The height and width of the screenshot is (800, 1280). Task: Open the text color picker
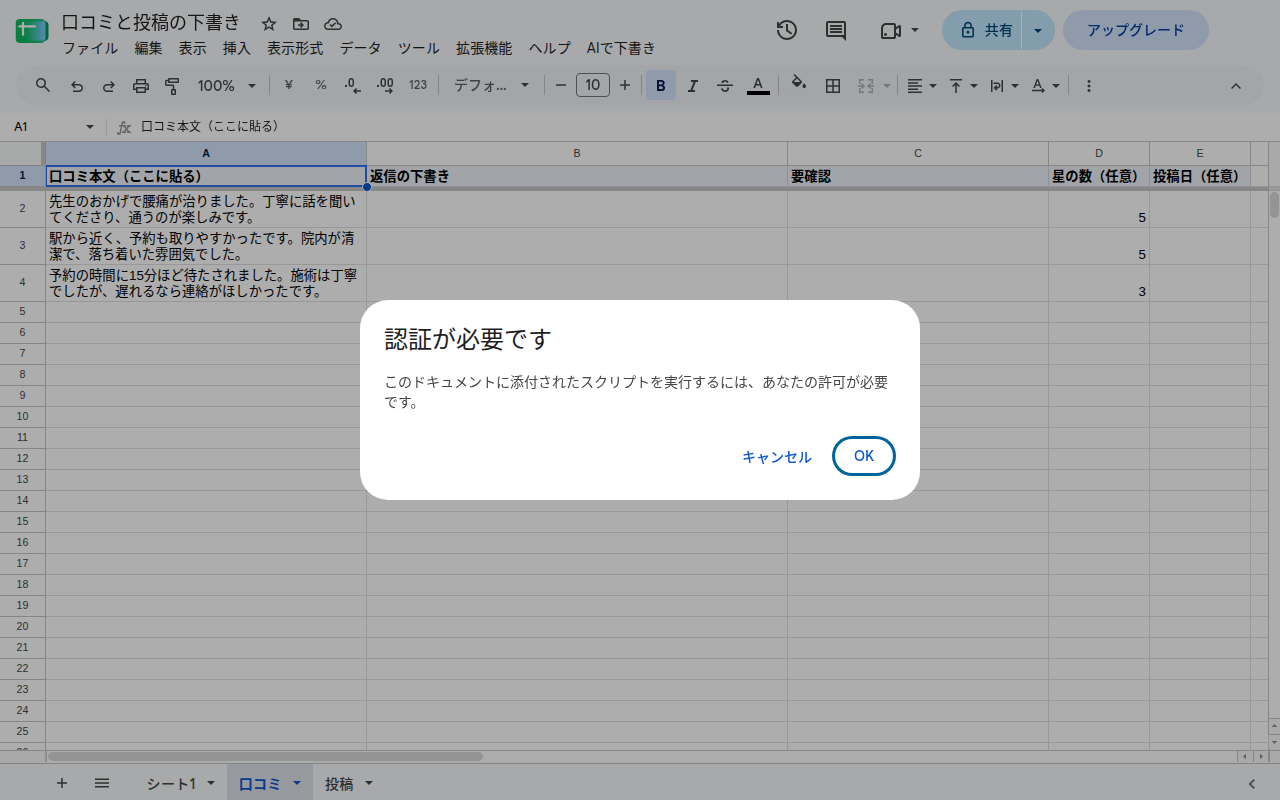click(x=758, y=86)
